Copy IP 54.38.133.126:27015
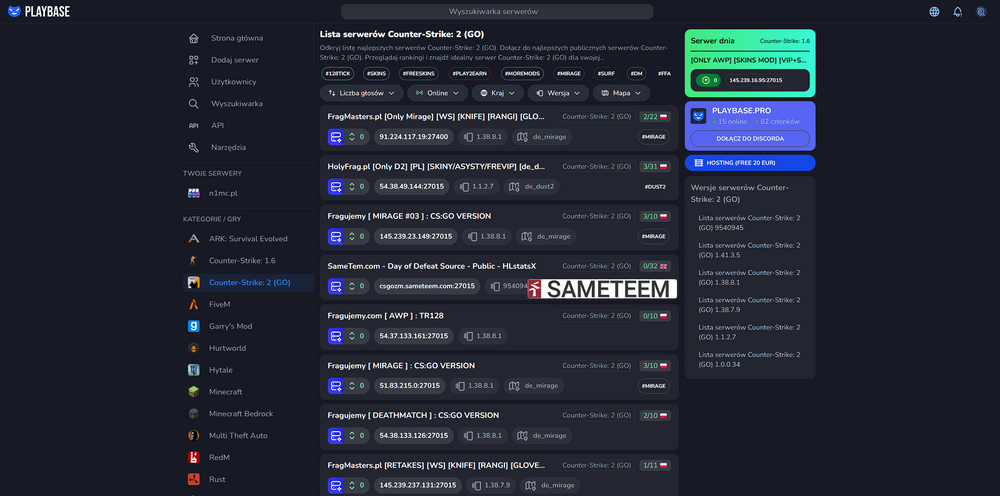This screenshot has width=1000, height=496. click(414, 435)
